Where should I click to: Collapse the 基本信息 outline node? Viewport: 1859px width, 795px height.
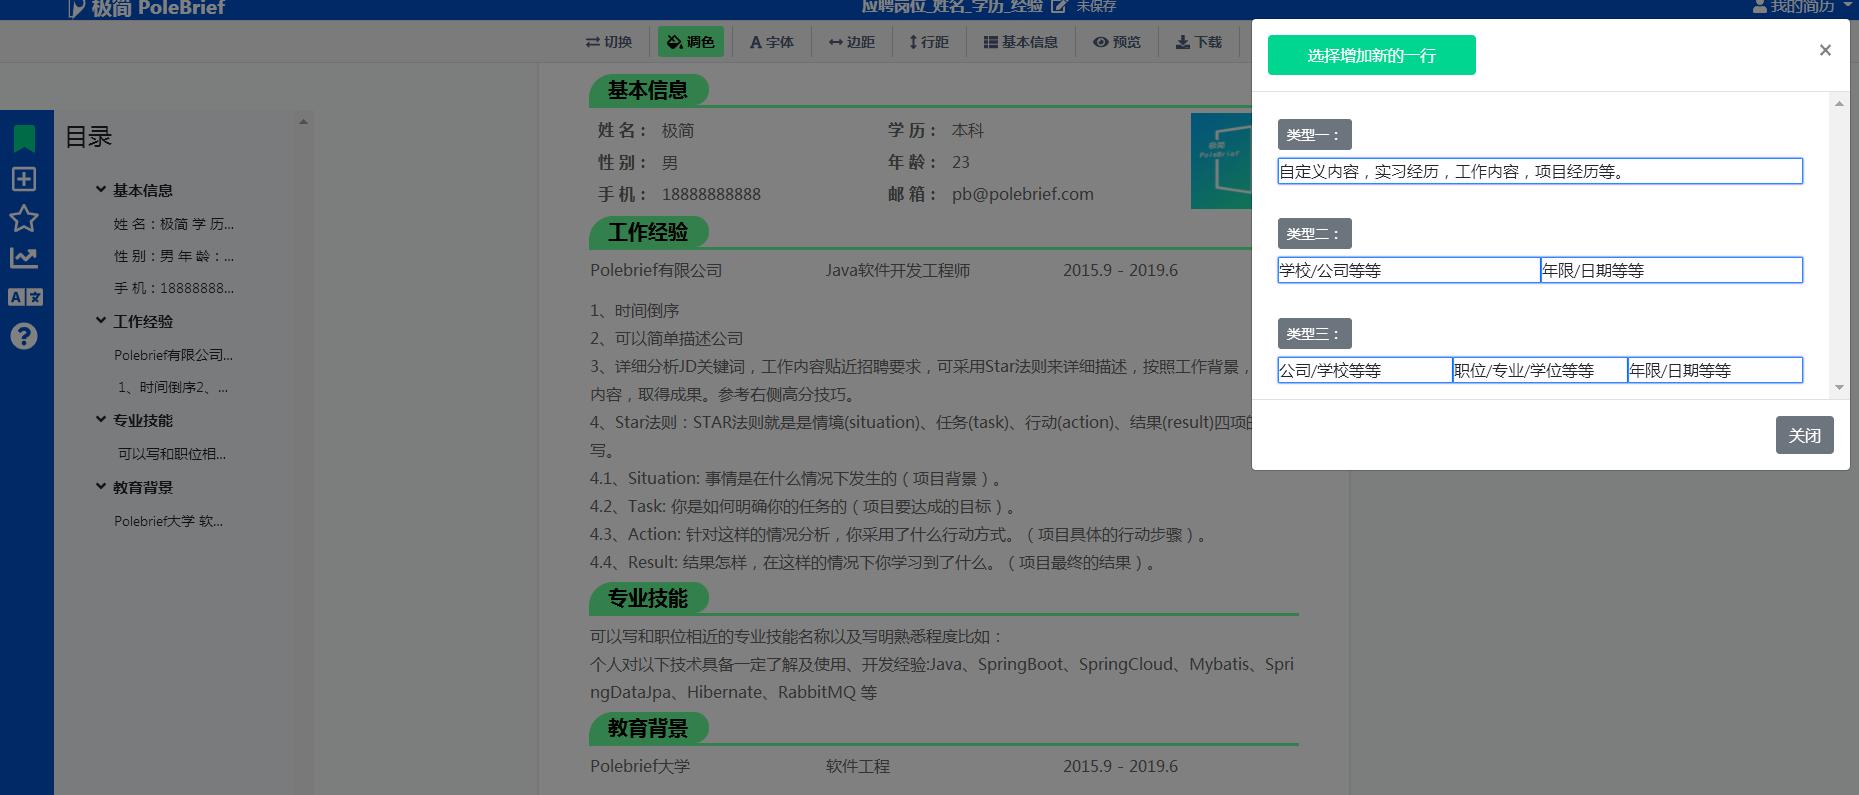(101, 189)
